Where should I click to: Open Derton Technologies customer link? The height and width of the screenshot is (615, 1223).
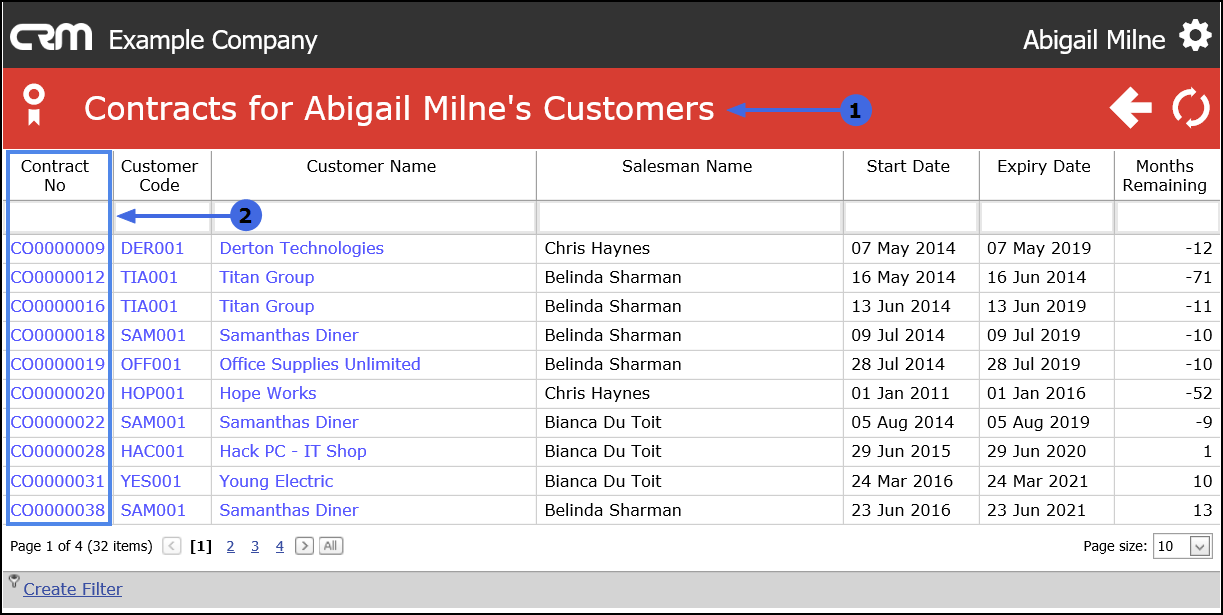tap(301, 248)
